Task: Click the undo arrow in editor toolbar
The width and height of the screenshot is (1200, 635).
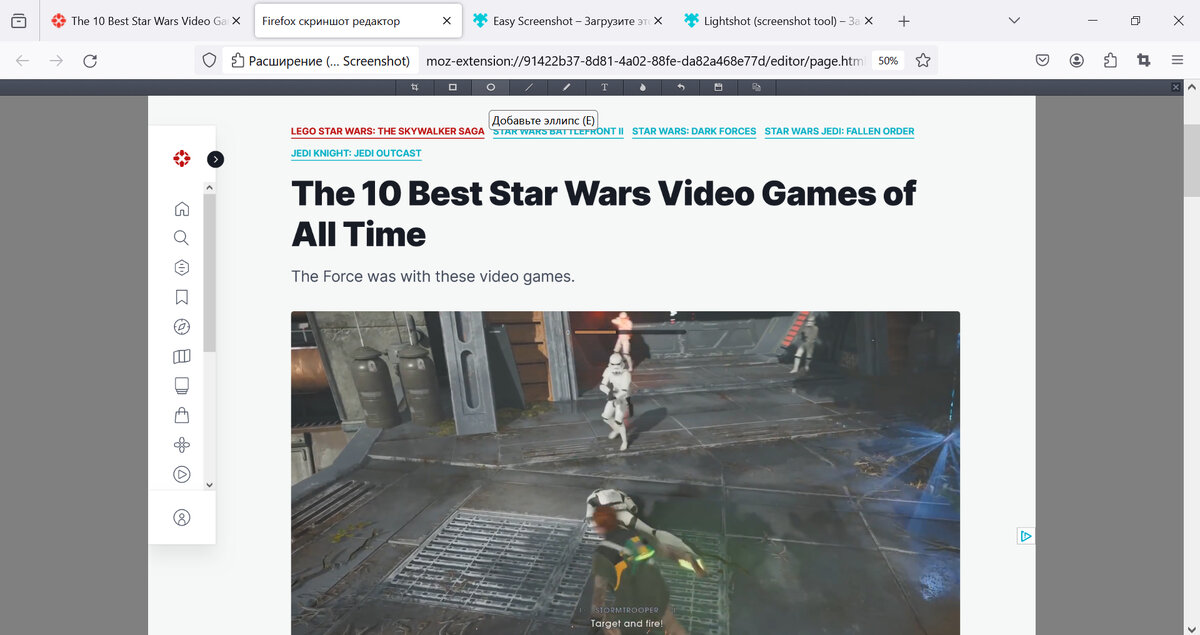Action: point(680,87)
